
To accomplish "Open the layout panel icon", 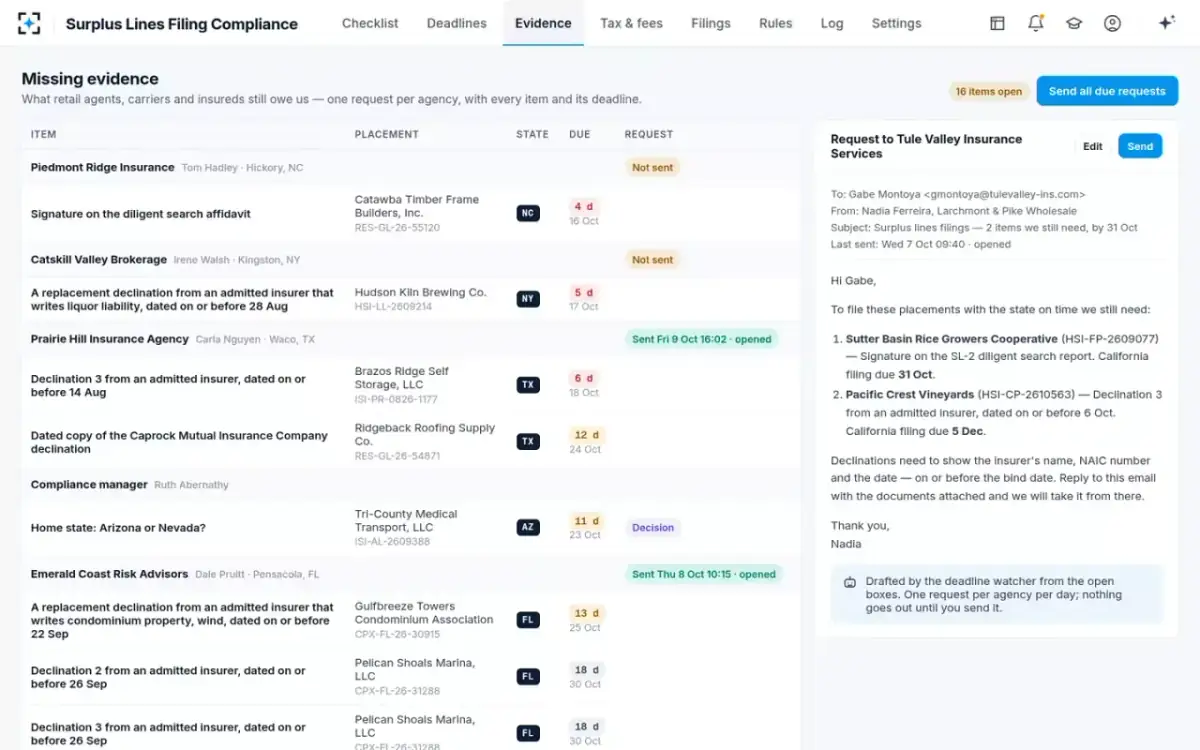I will tap(997, 23).
